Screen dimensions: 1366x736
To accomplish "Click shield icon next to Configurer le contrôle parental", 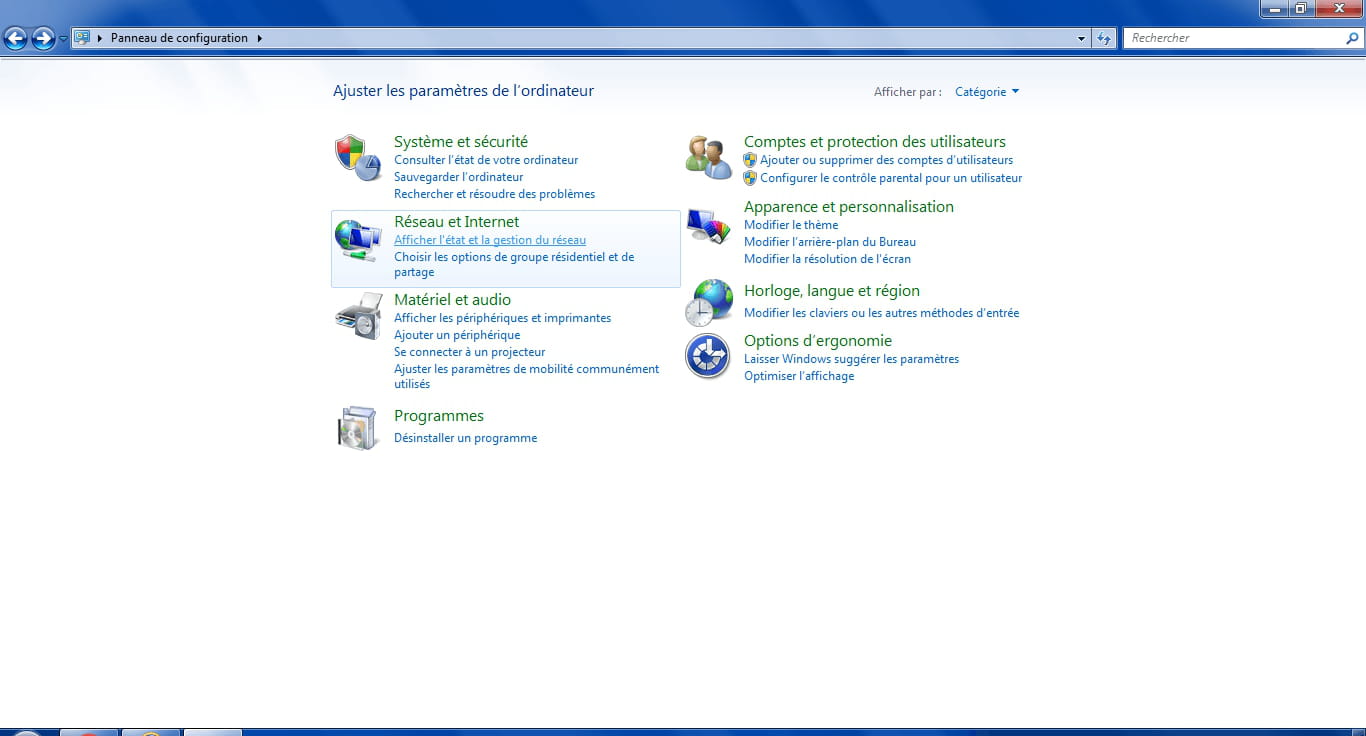I will coord(750,178).
